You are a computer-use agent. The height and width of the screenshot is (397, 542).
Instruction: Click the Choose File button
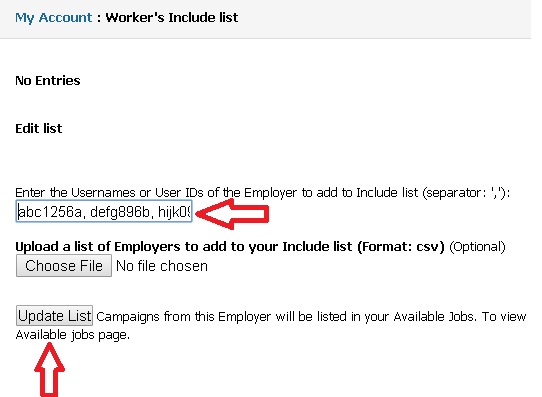point(64,266)
